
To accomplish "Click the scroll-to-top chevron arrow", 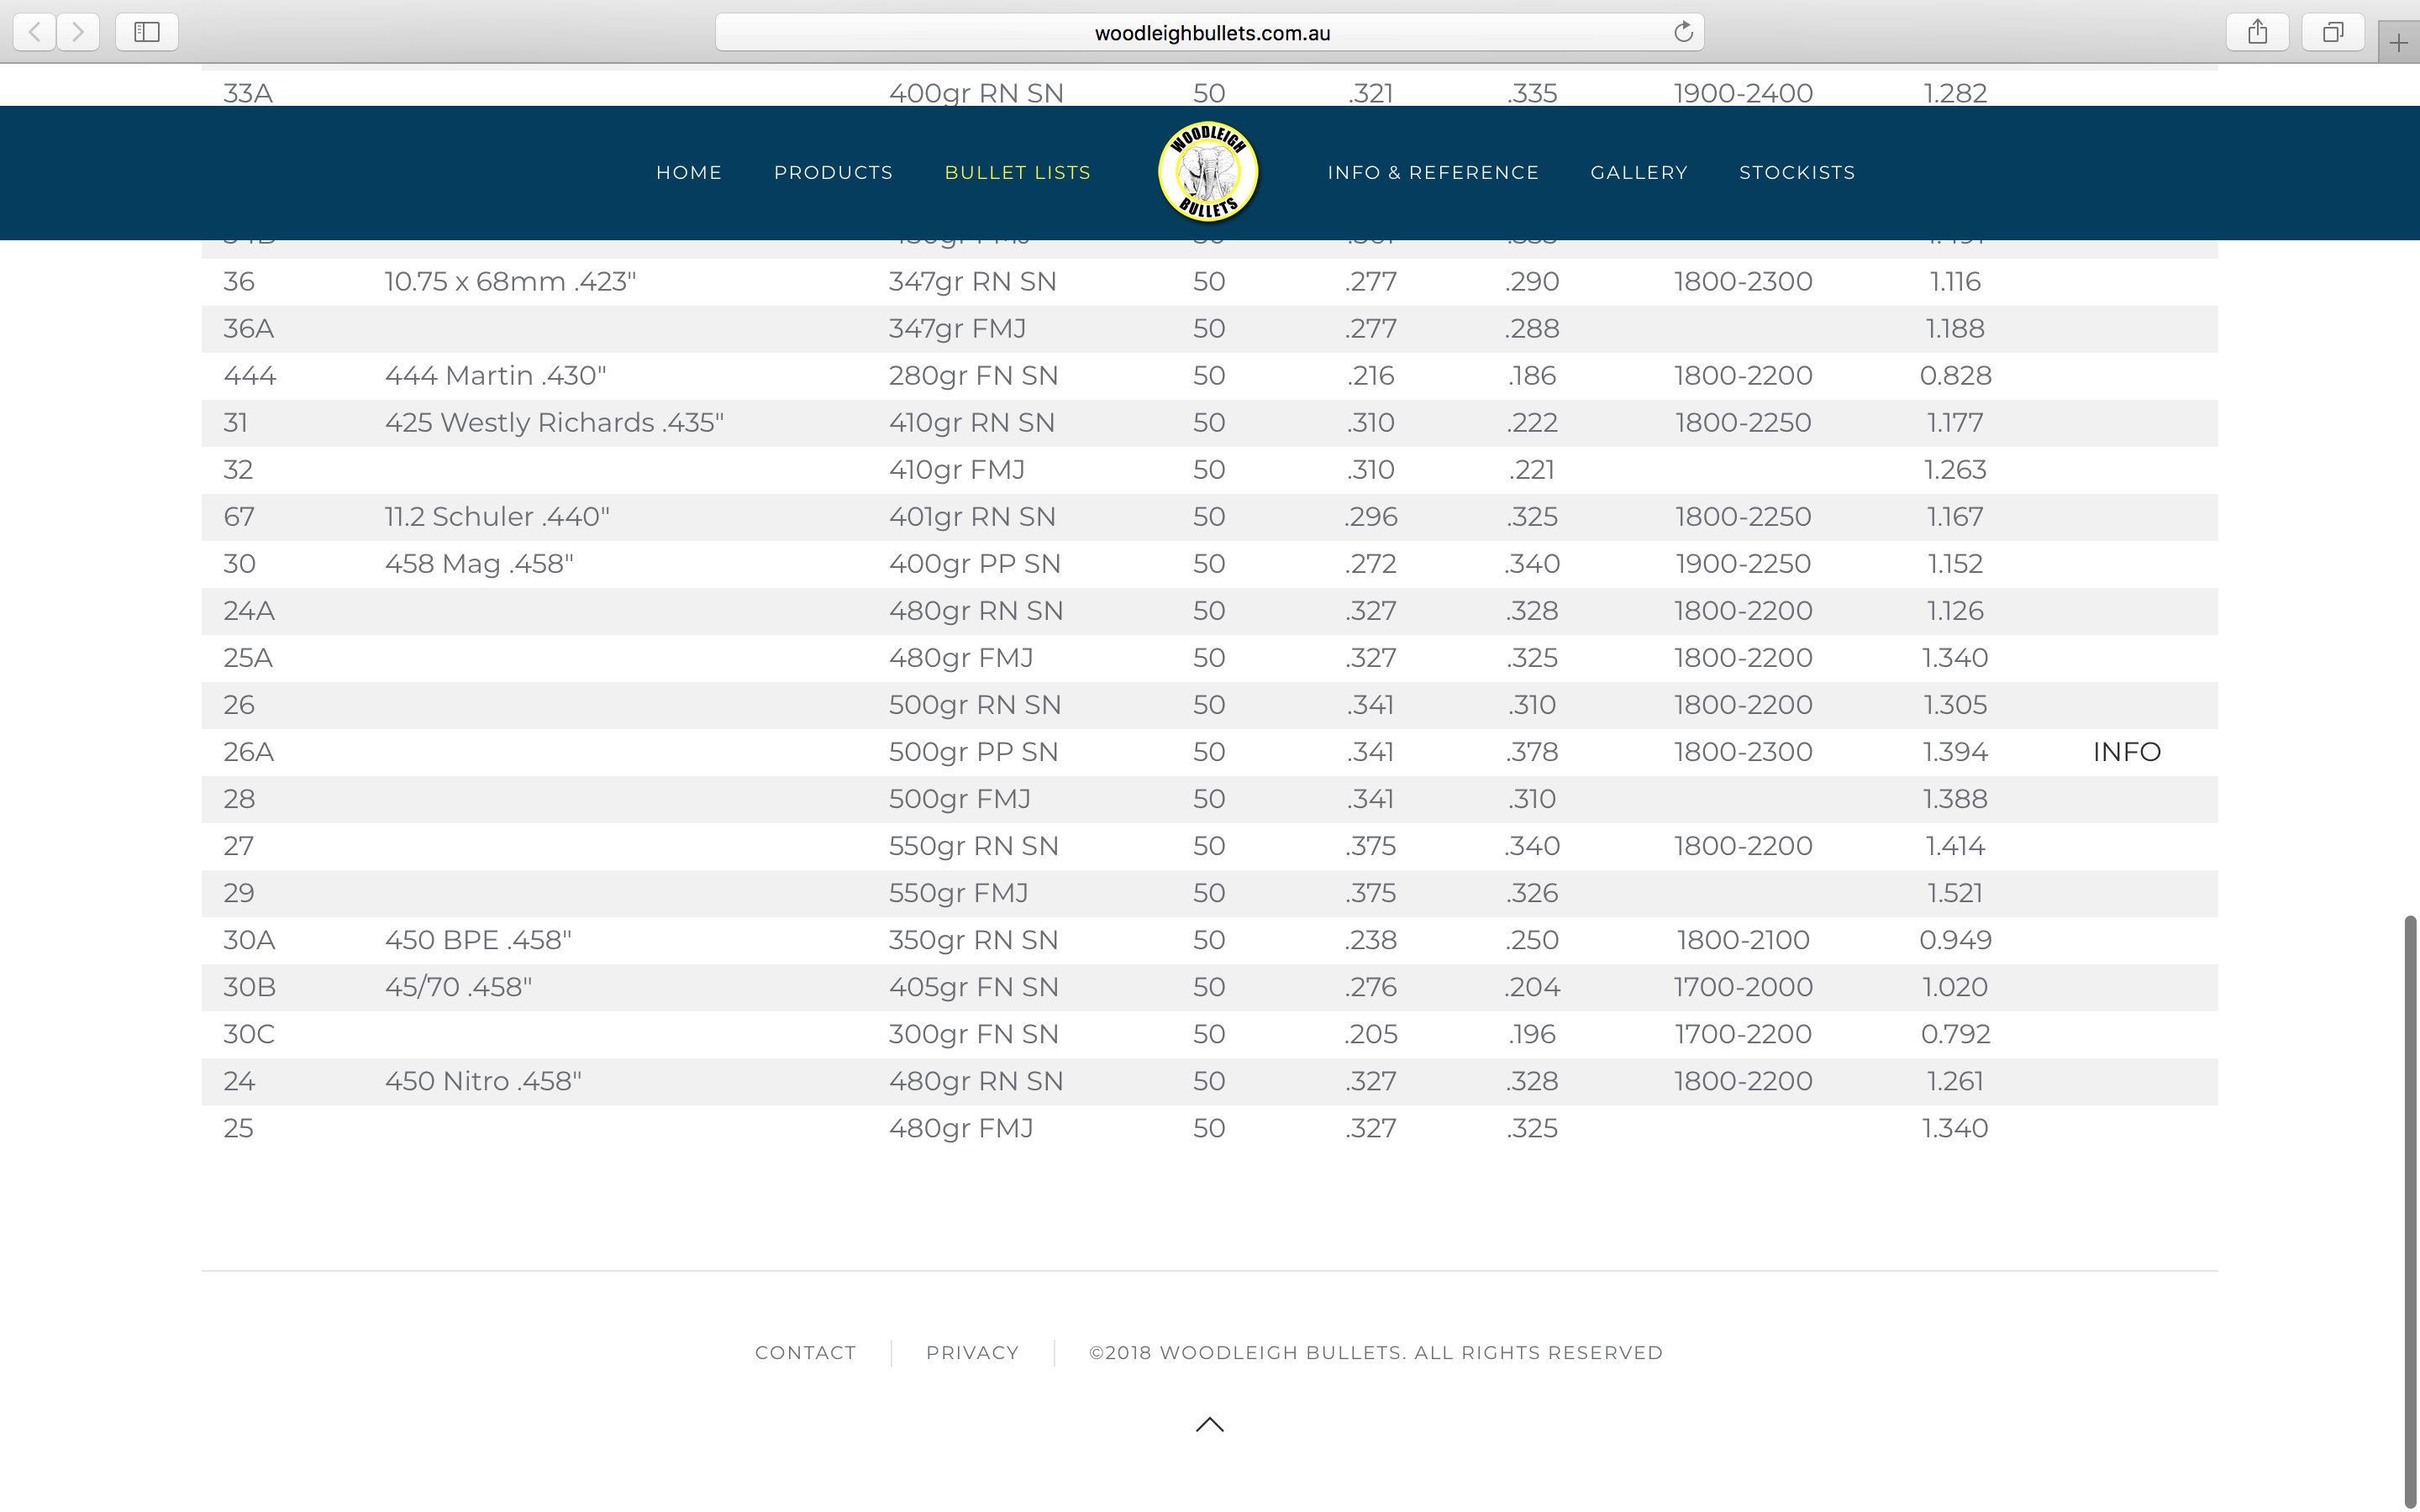I will click(x=1209, y=1424).
